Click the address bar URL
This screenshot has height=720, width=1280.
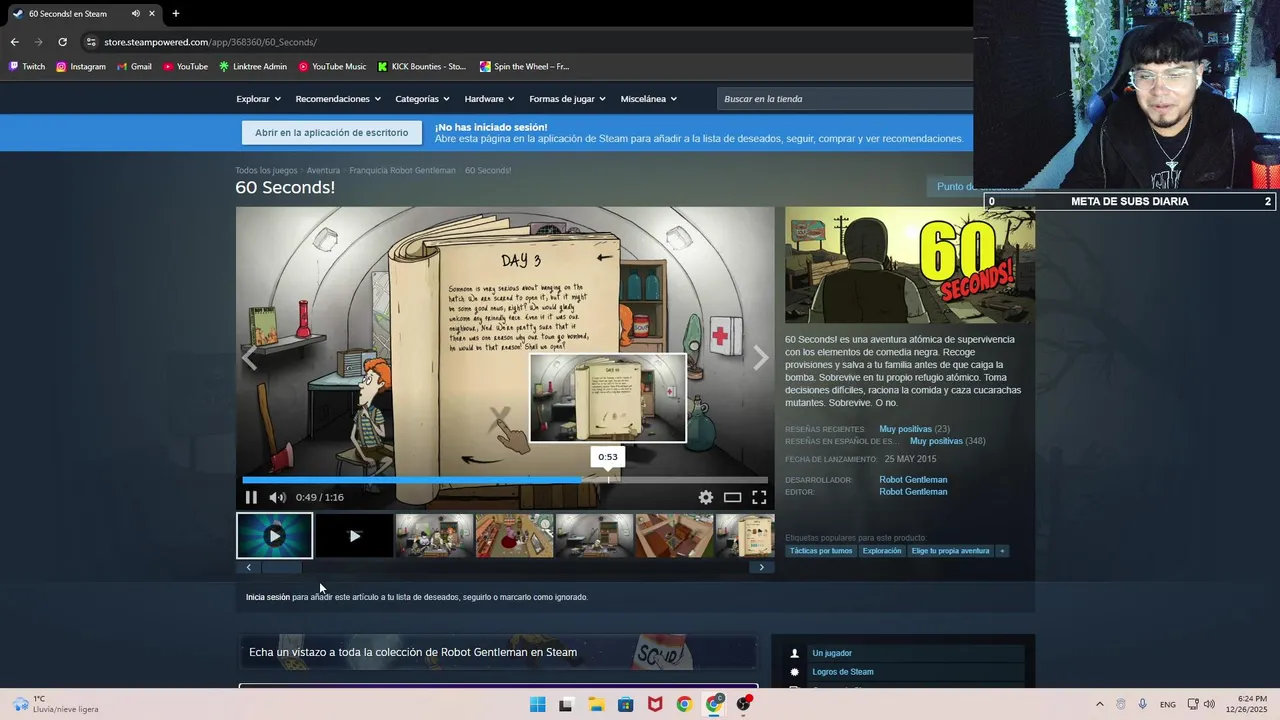[211, 42]
